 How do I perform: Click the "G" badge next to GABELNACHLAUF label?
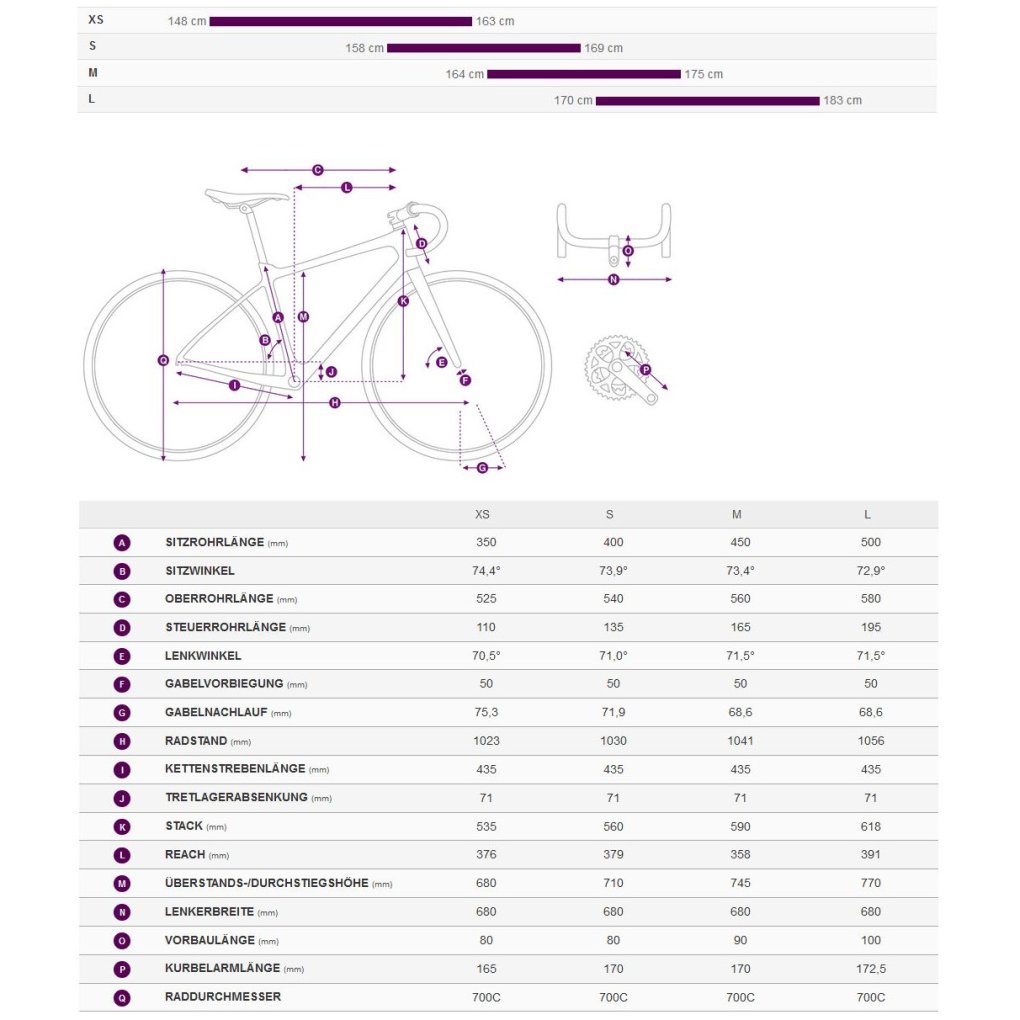click(122, 713)
